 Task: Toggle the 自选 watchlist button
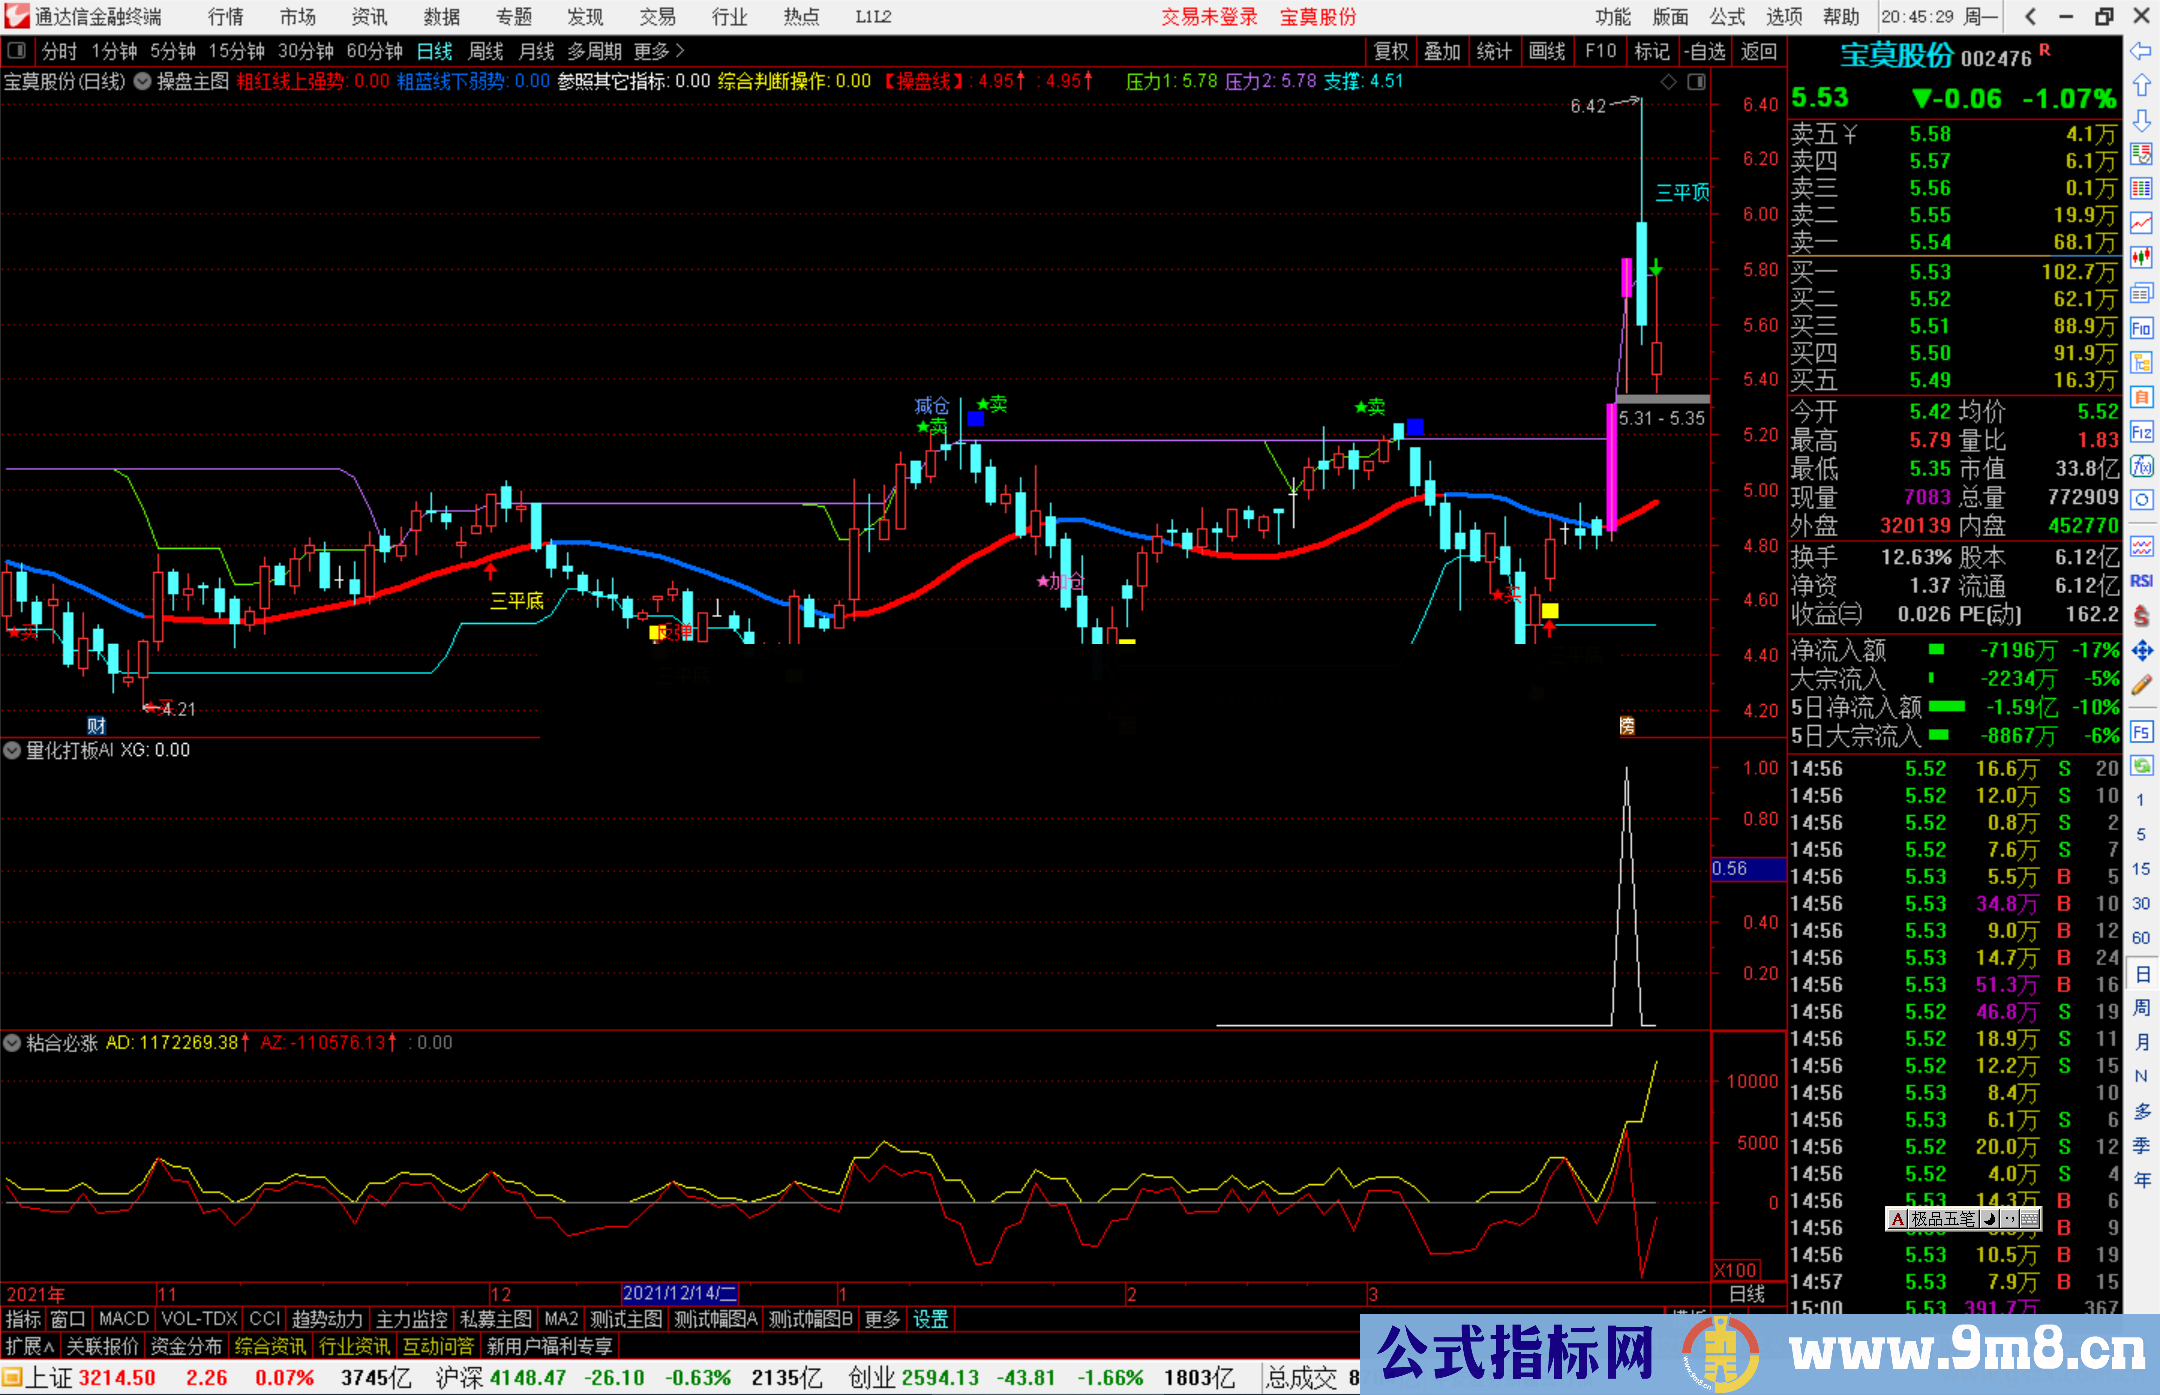click(1704, 51)
